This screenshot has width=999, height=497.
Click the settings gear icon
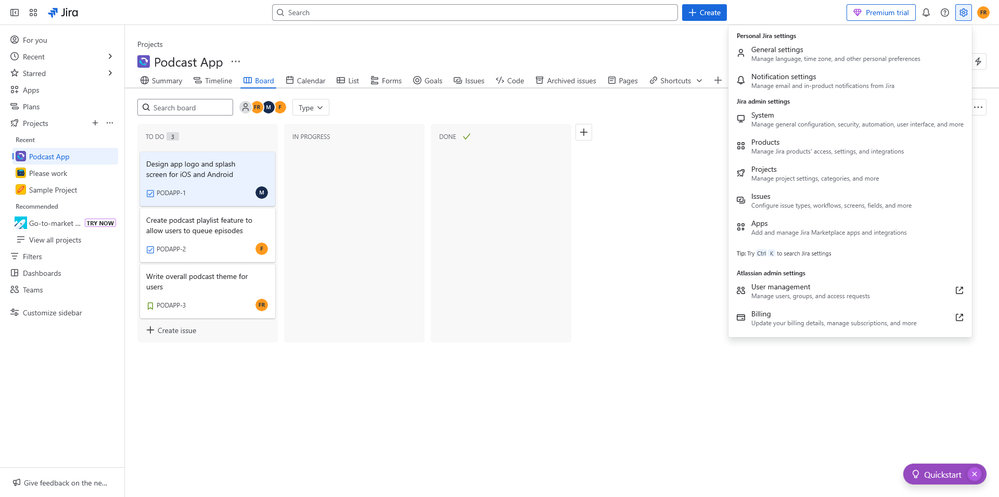tap(964, 13)
